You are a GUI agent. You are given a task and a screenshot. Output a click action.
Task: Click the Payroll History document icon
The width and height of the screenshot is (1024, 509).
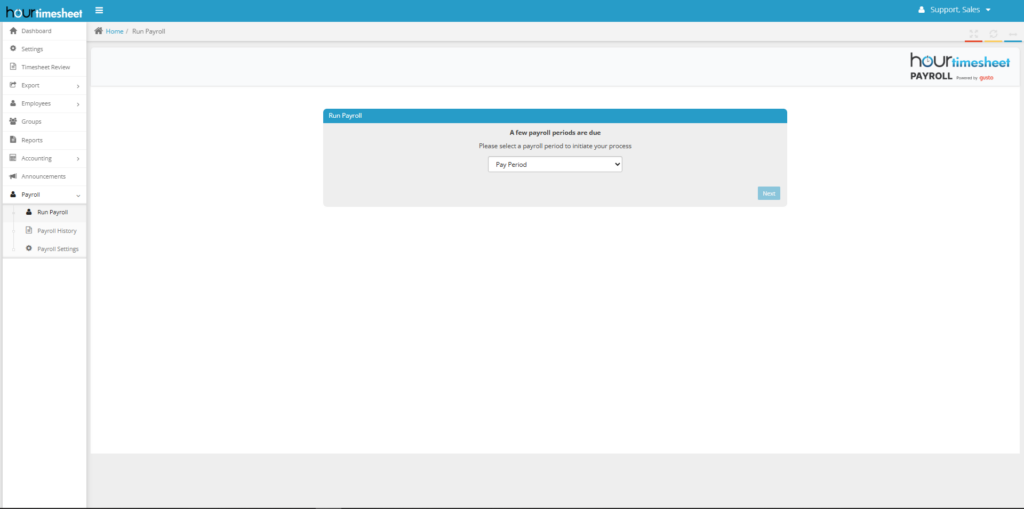29,230
